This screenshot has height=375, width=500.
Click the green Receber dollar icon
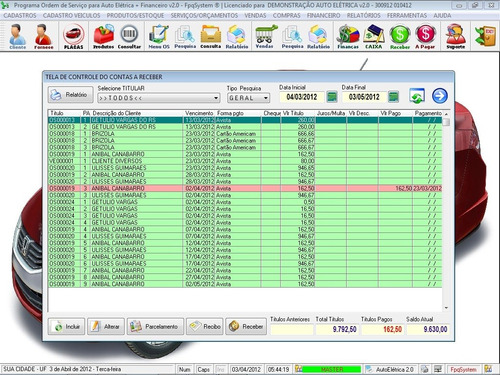[x=400, y=36]
